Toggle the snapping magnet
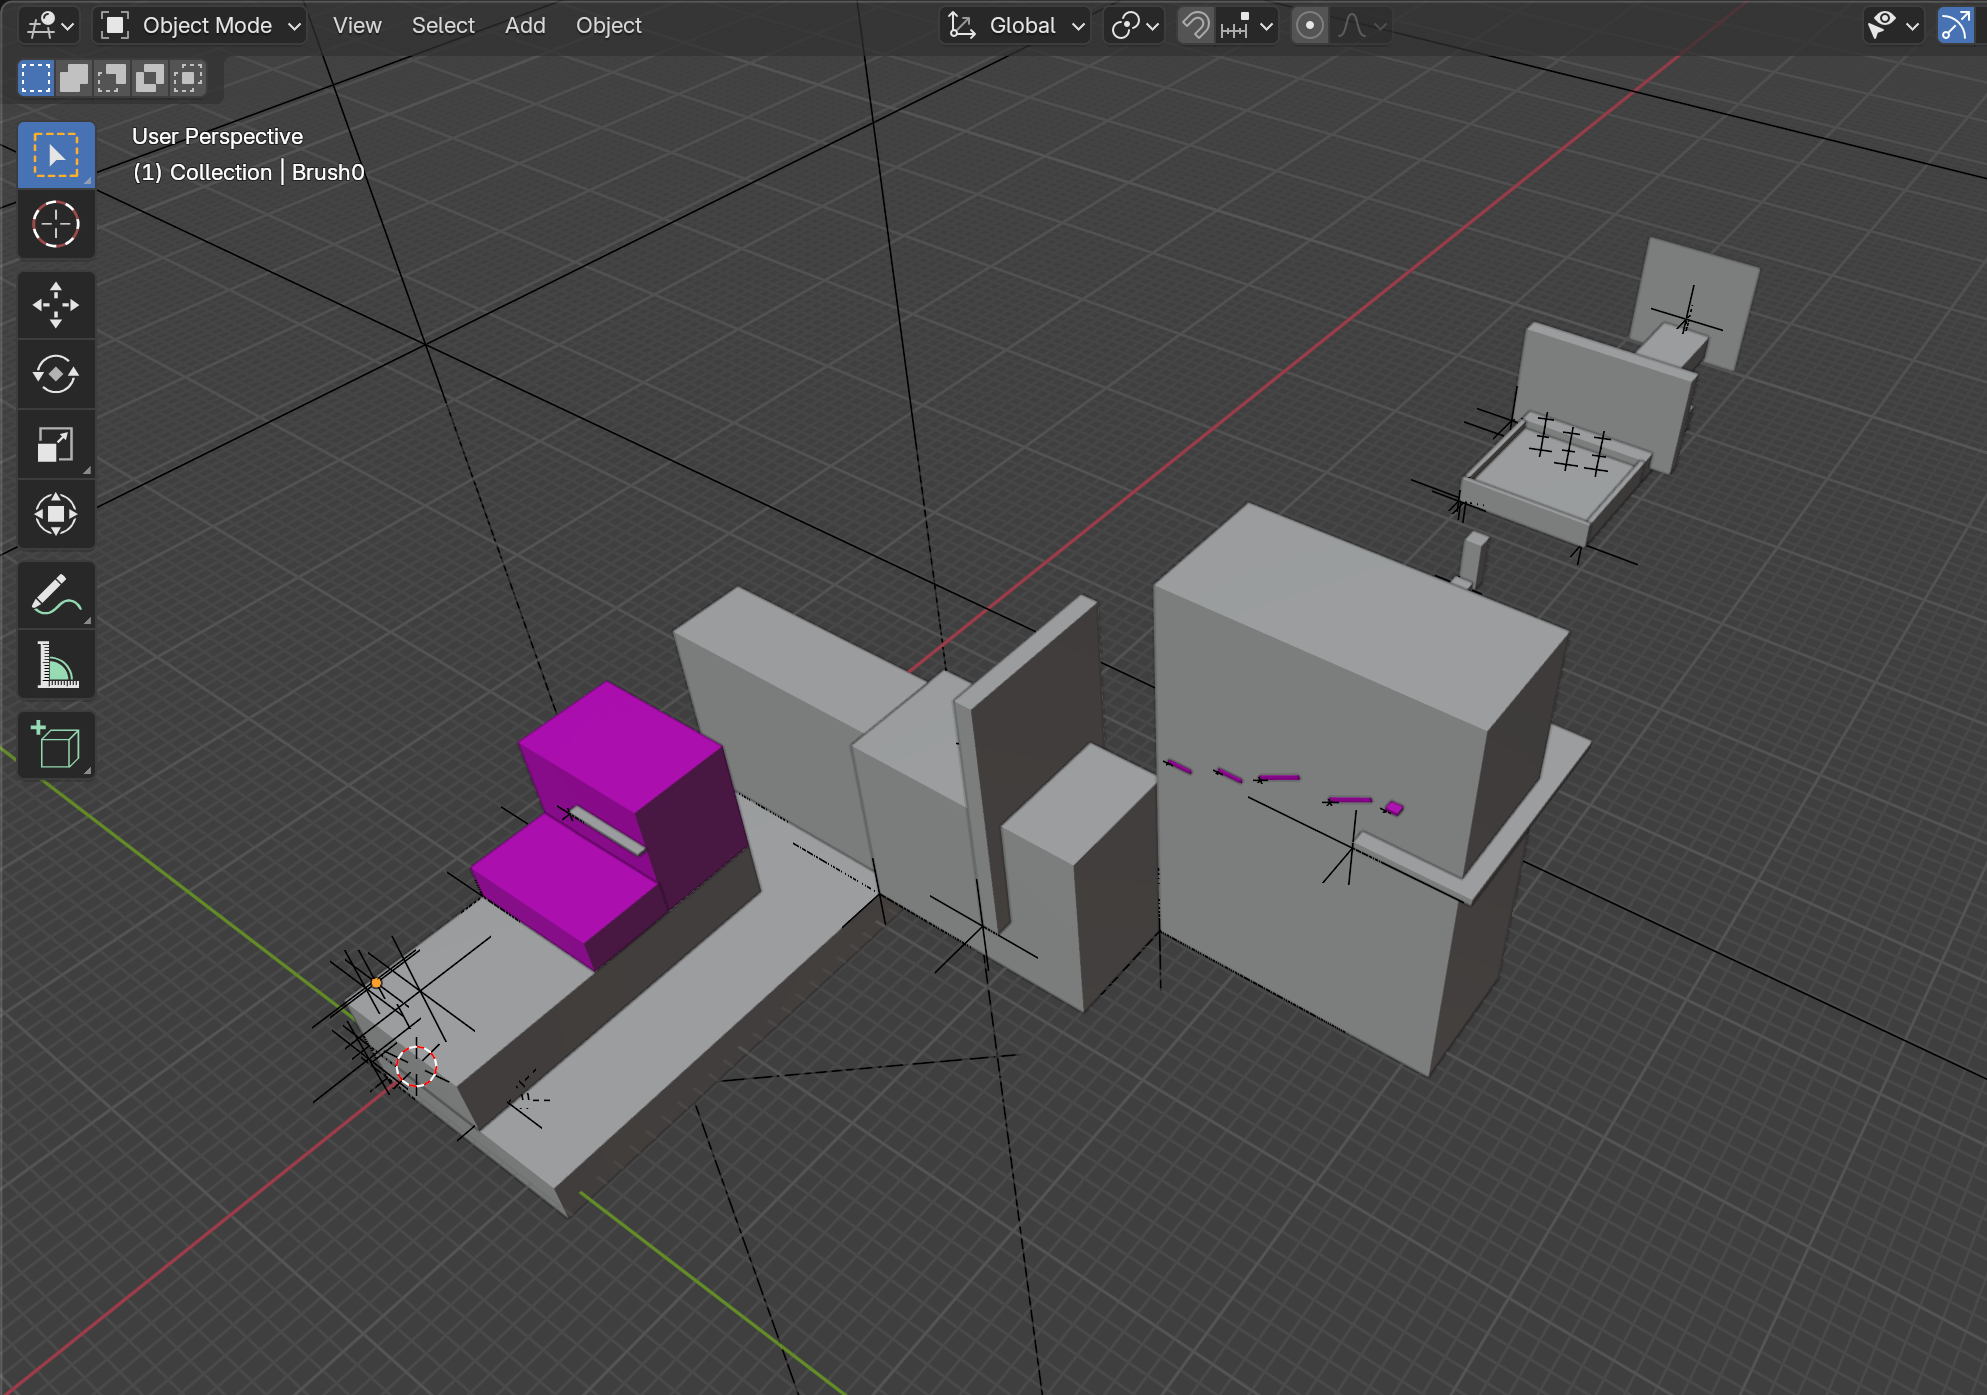This screenshot has height=1395, width=1987. coord(1195,26)
